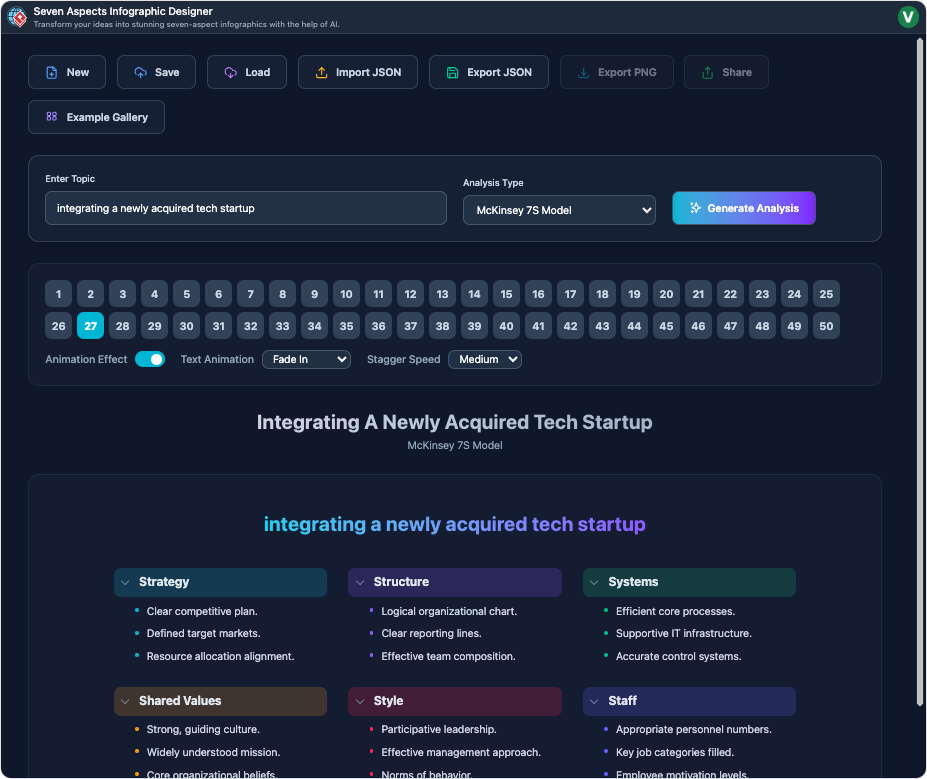Click the Save cloud upload icon
The width and height of the screenshot is (927, 779).
coord(140,73)
